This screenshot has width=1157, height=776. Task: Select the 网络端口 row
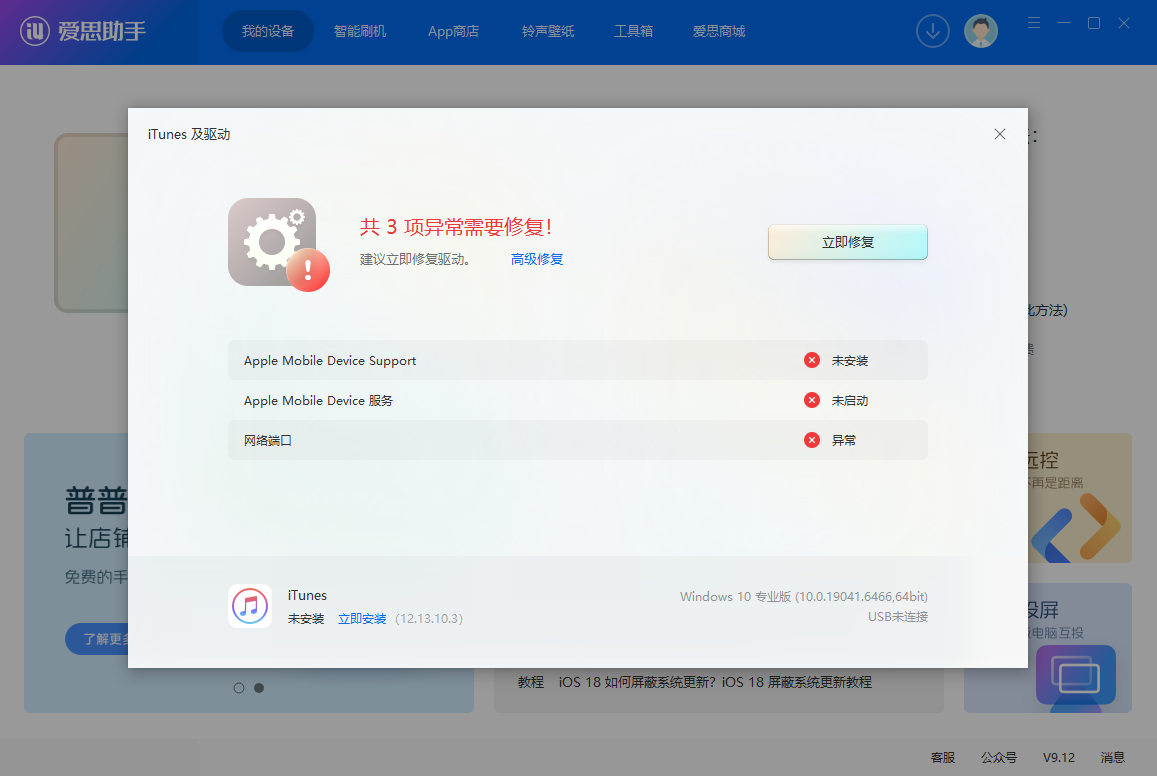point(578,440)
